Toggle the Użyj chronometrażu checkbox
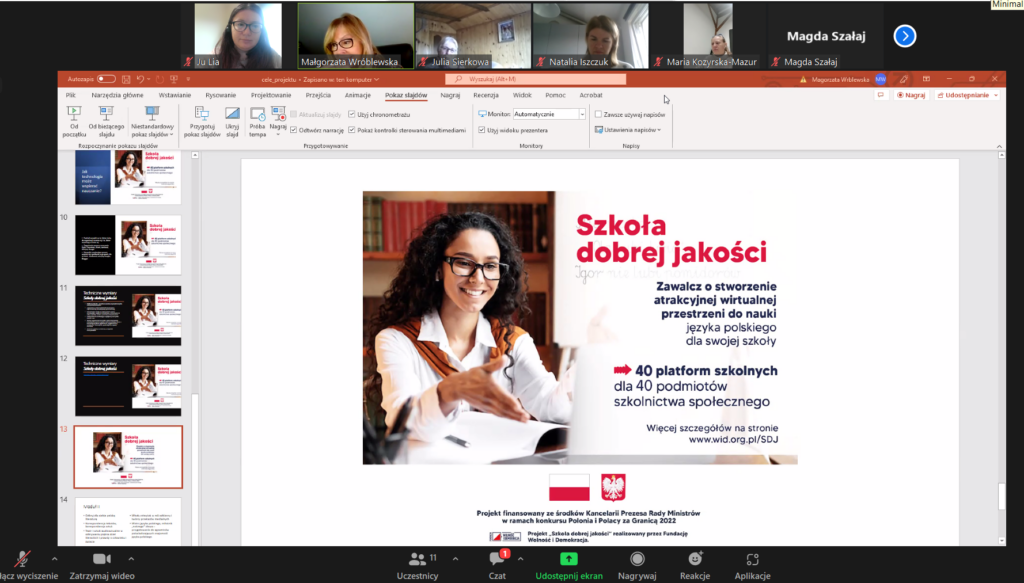Image resolution: width=1024 pixels, height=583 pixels. (x=352, y=115)
